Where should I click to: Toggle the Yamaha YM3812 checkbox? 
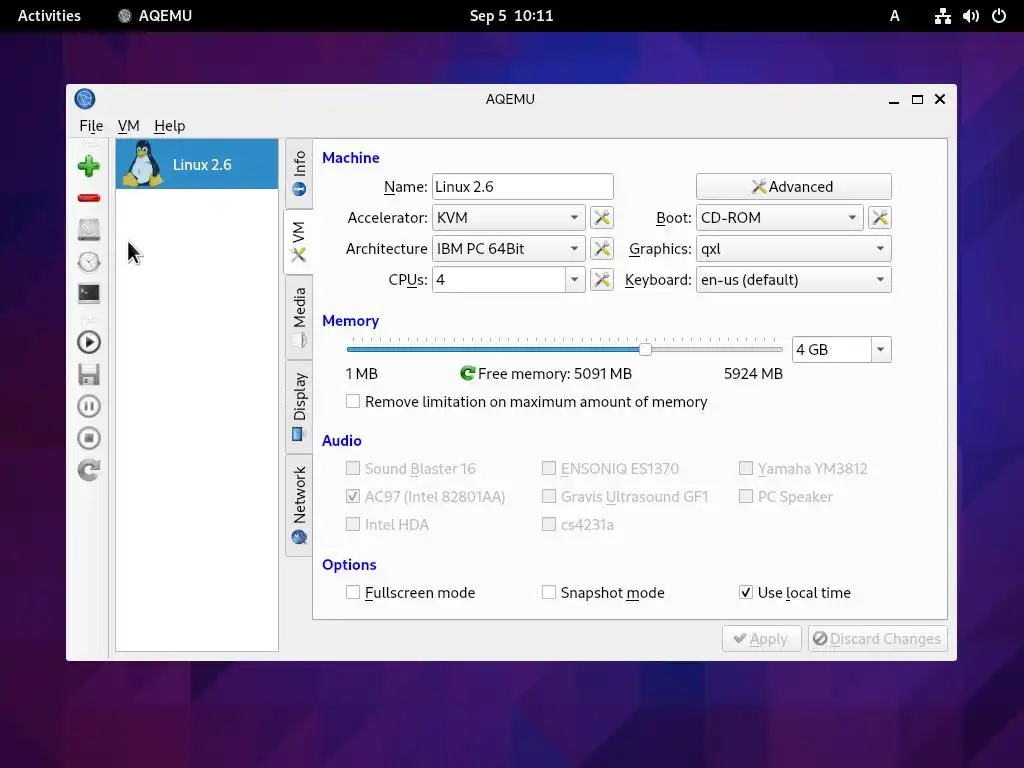coord(745,468)
